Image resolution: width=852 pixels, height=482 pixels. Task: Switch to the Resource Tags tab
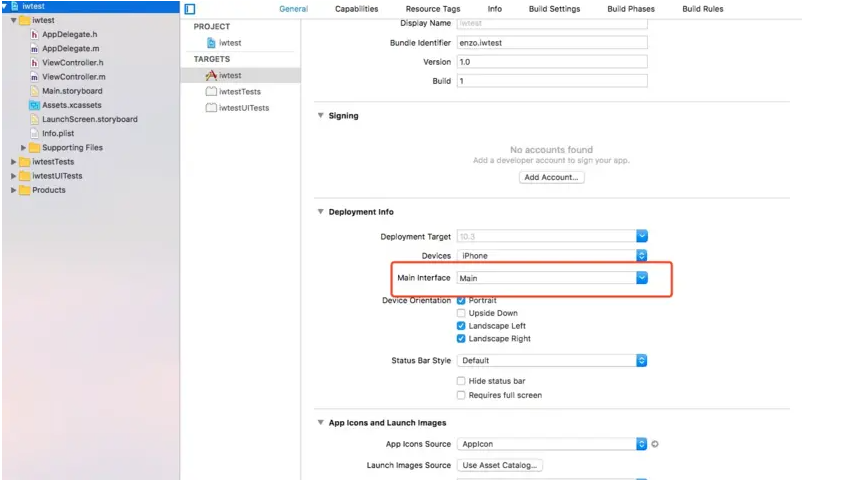(x=433, y=9)
